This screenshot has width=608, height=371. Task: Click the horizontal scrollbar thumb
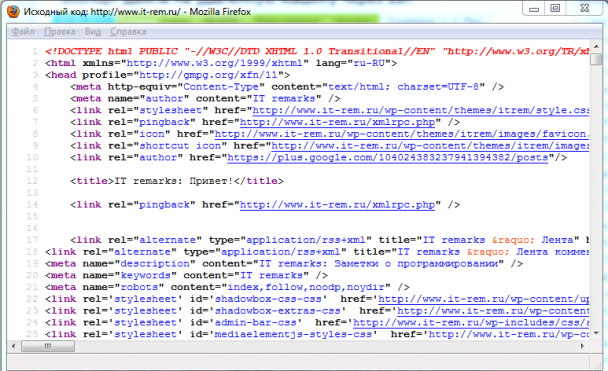48,346
